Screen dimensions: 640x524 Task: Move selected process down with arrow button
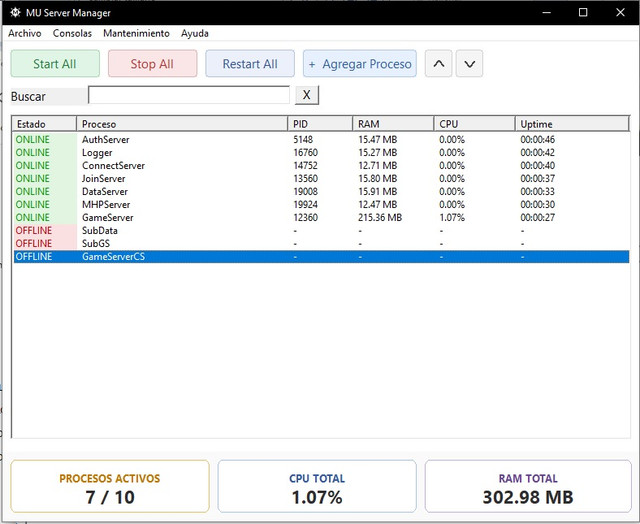coord(469,64)
